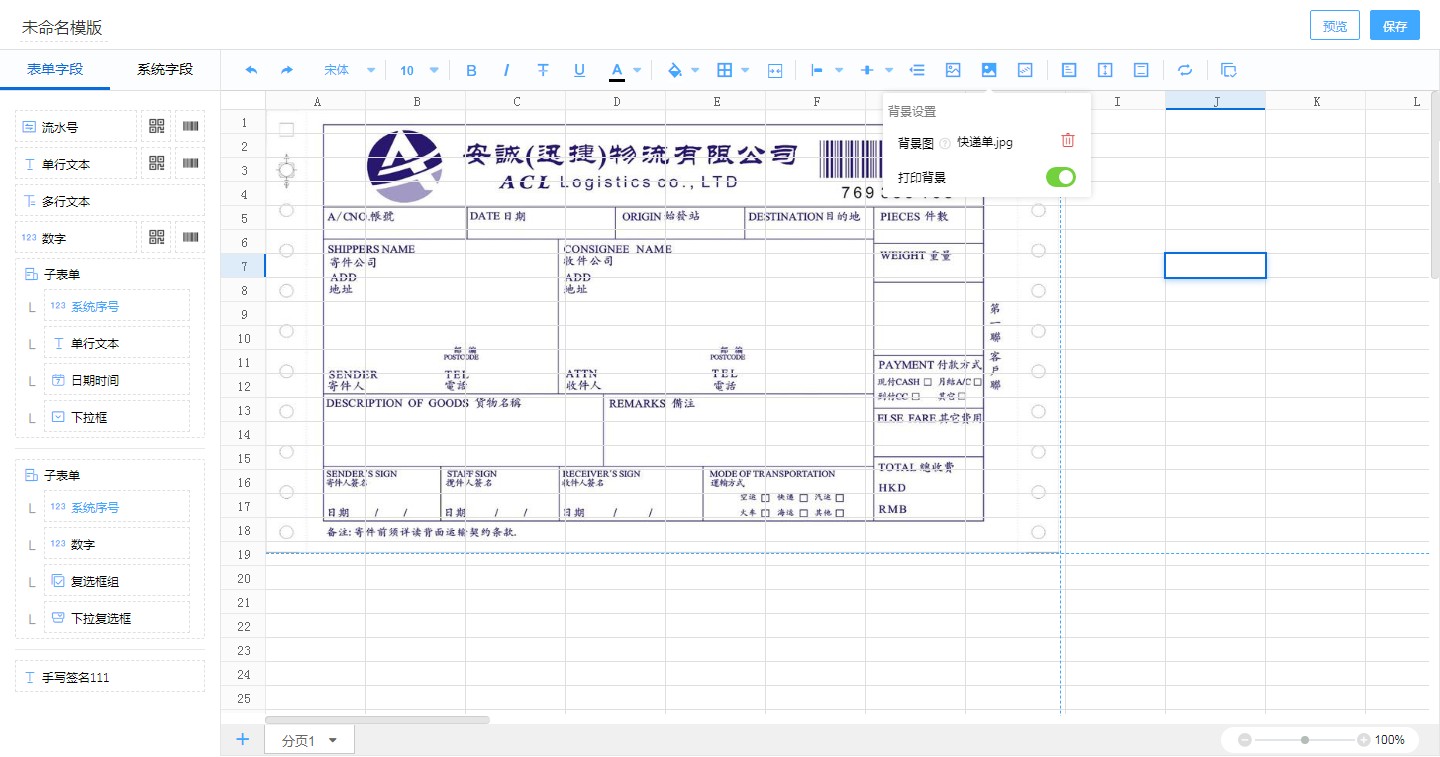The height and width of the screenshot is (757, 1440).
Task: Click the merge cells icon
Action: click(775, 70)
